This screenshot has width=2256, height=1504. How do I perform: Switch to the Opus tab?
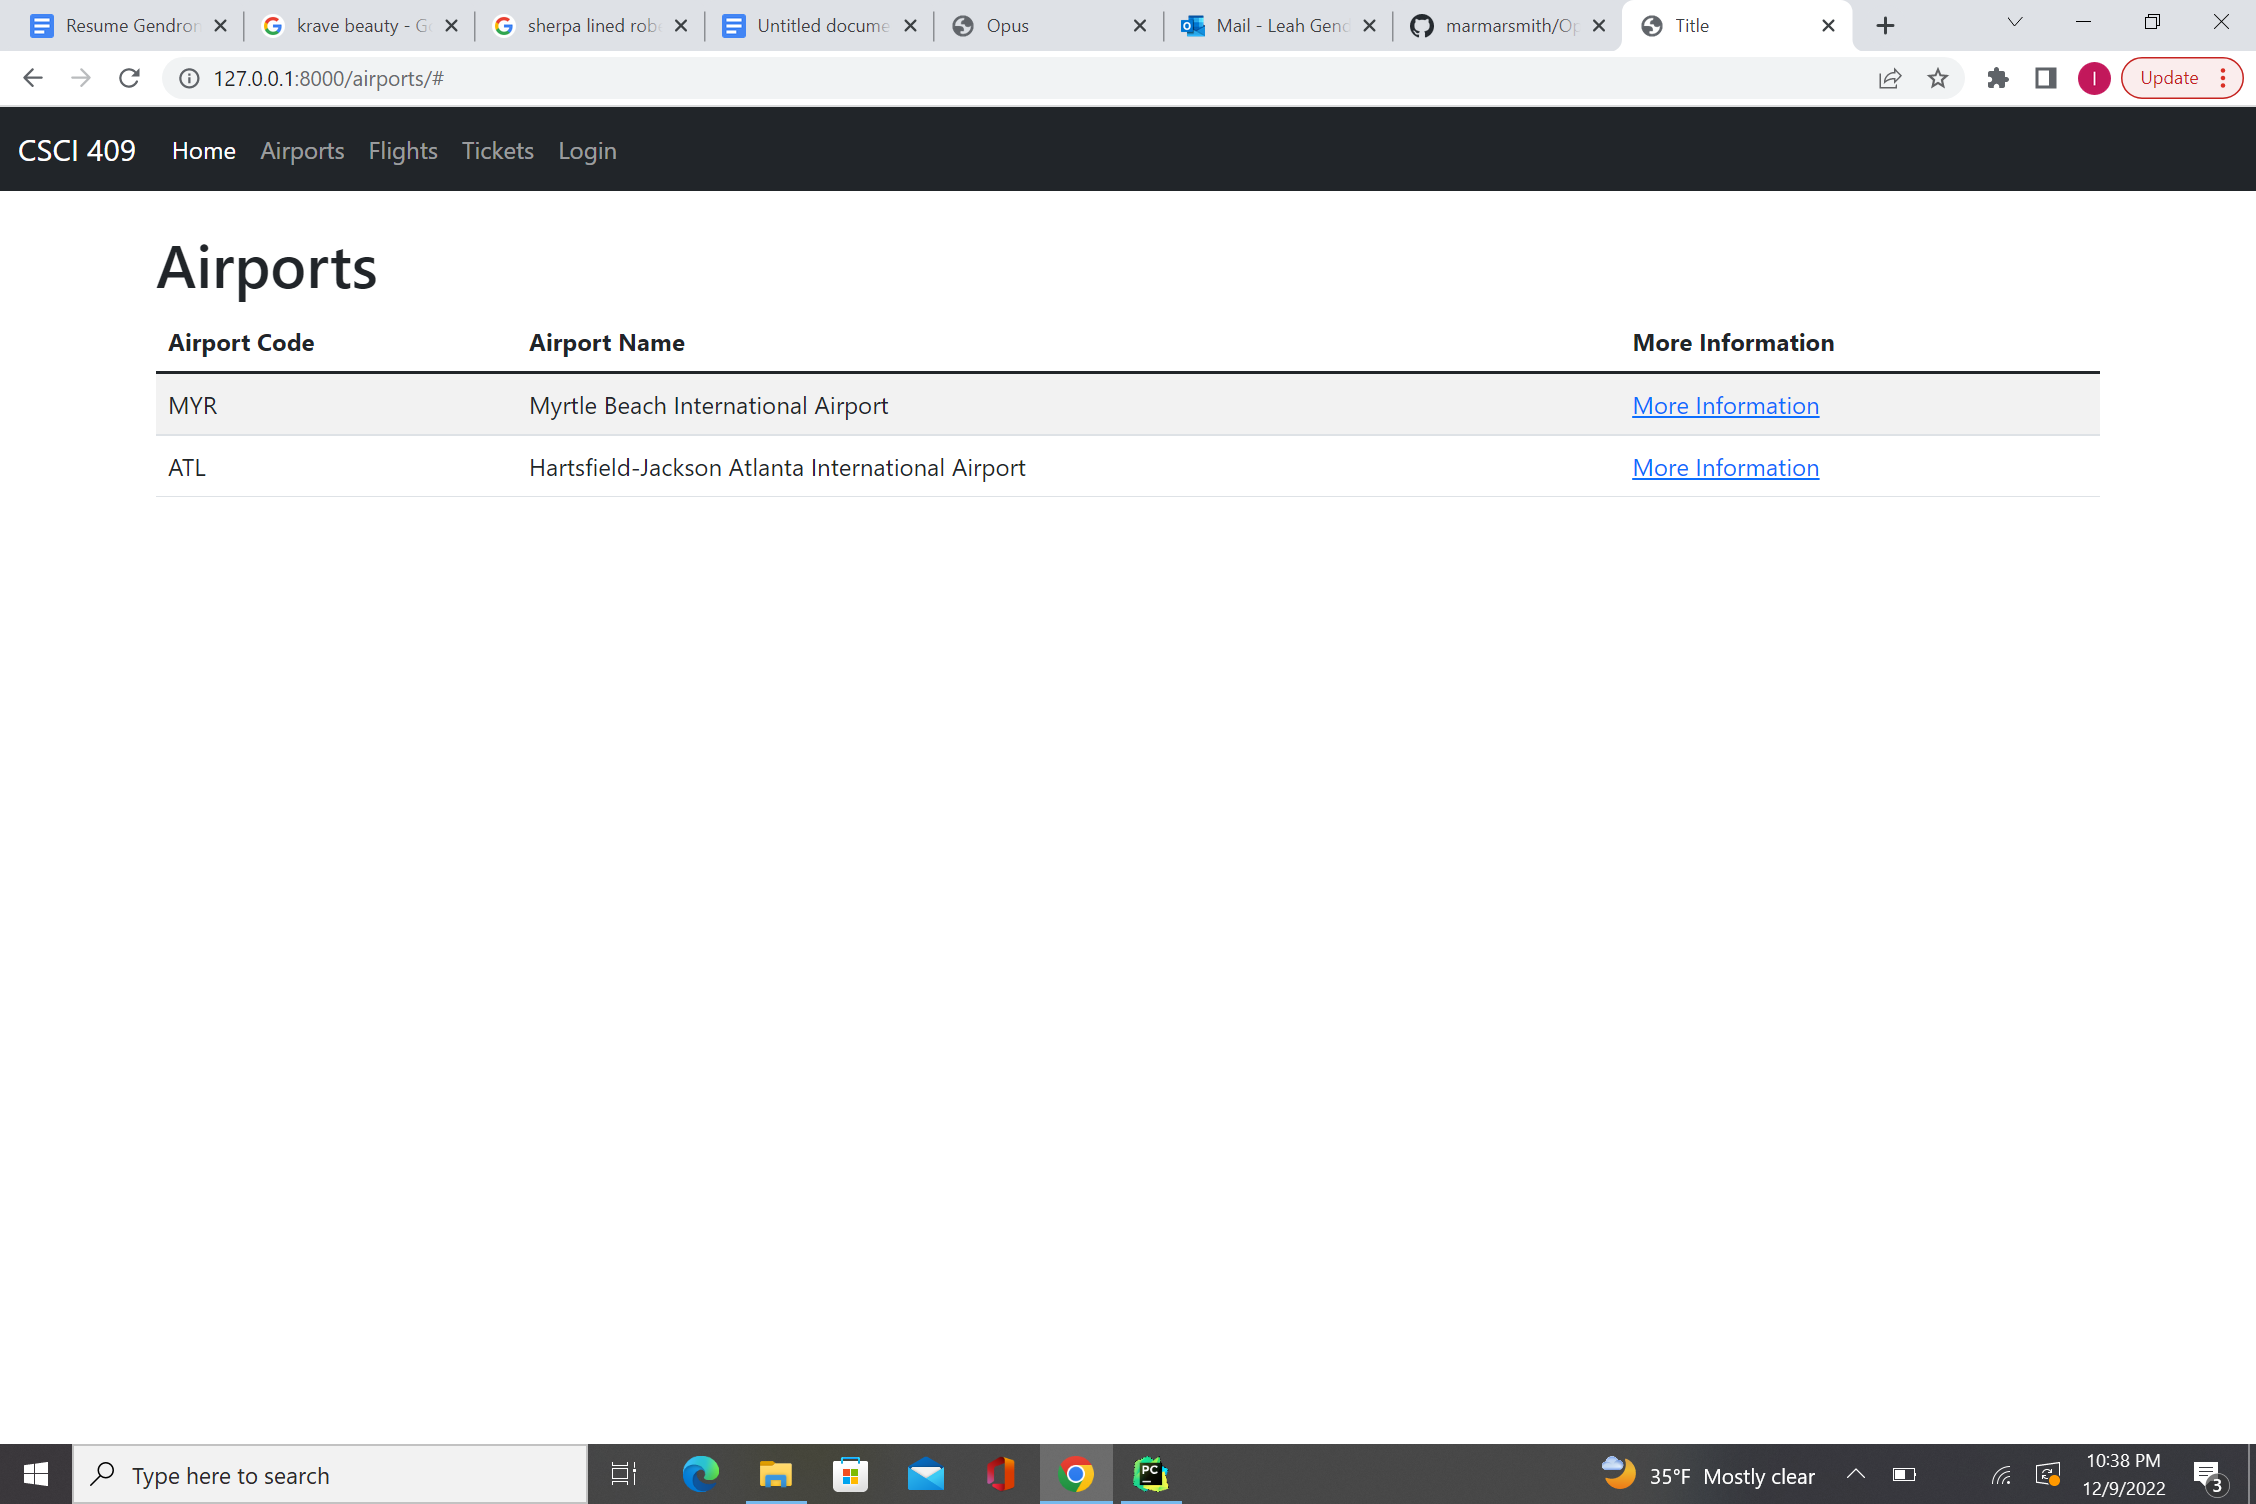click(1047, 26)
